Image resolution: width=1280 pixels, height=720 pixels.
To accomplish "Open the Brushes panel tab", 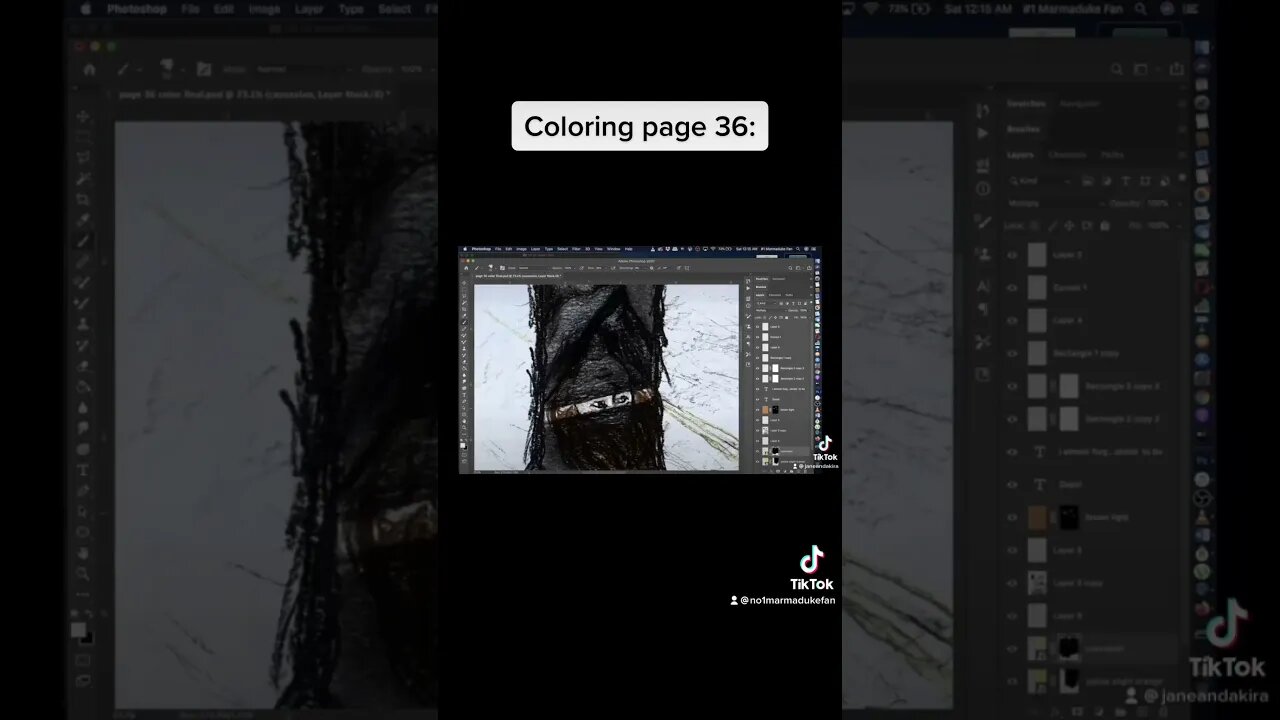I will tap(1023, 129).
